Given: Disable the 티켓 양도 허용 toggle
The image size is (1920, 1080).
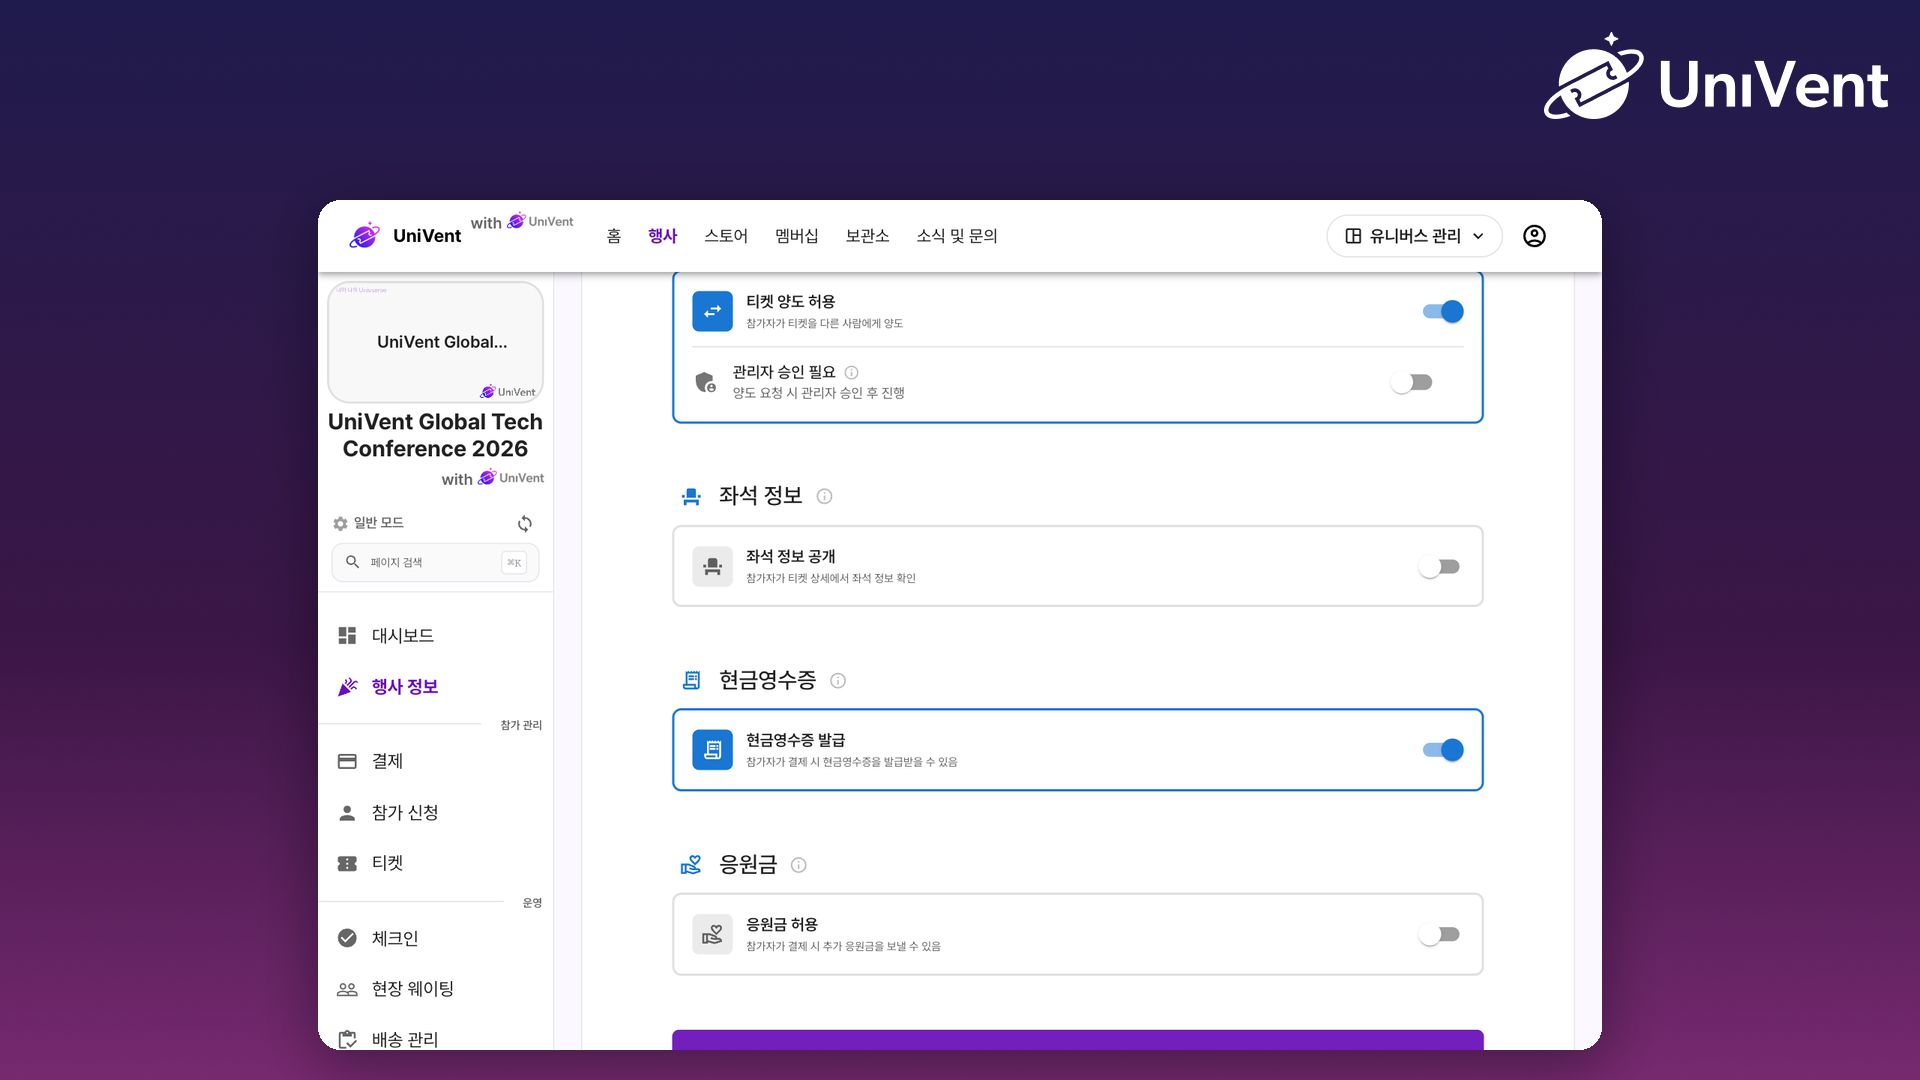Looking at the screenshot, I should (1443, 312).
